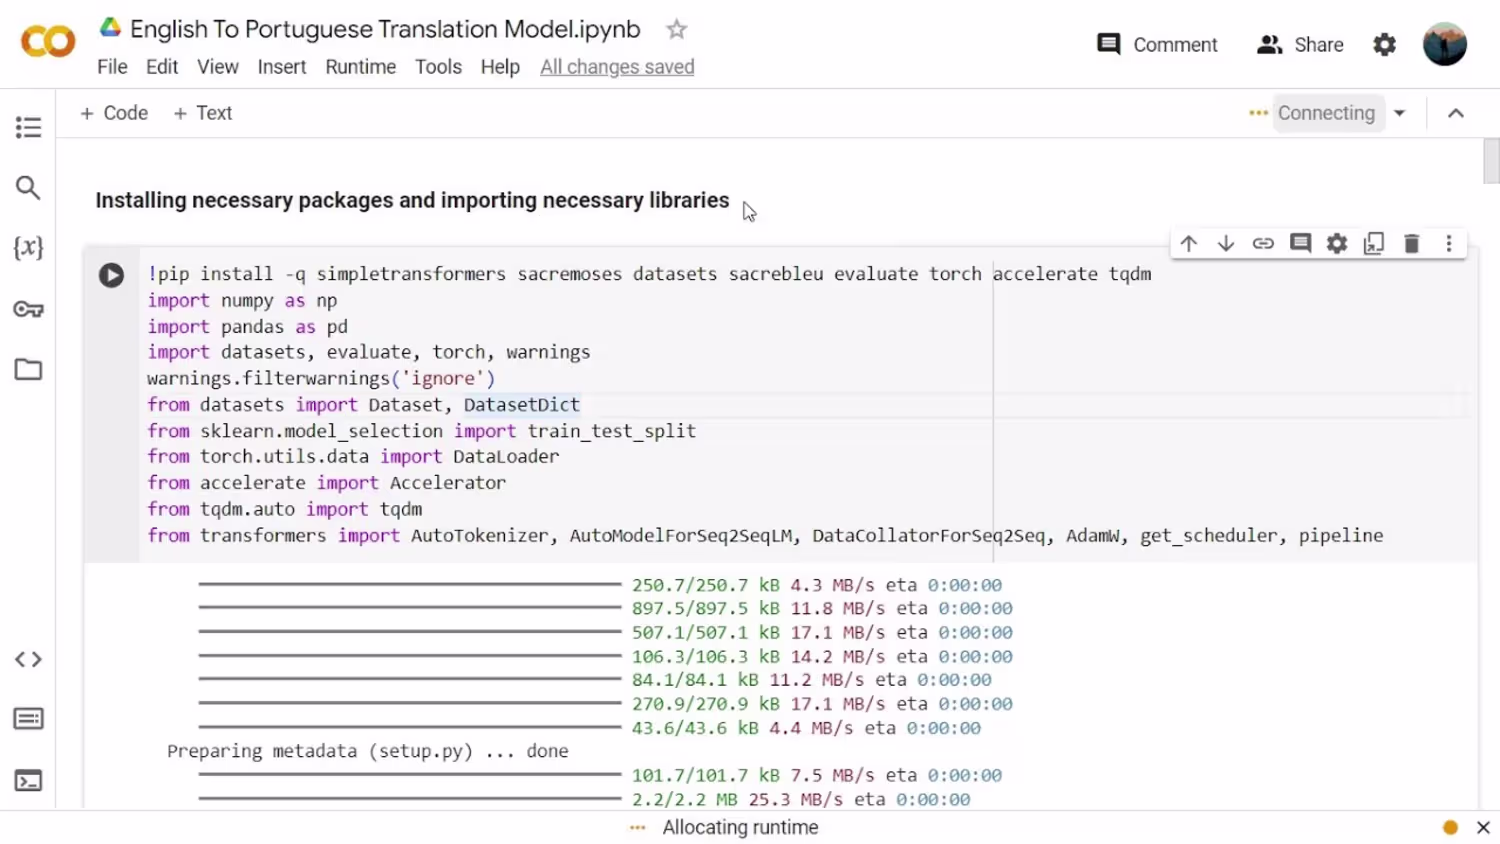
Task: Expand the Connecting runtime dropdown arrow
Action: [1400, 113]
